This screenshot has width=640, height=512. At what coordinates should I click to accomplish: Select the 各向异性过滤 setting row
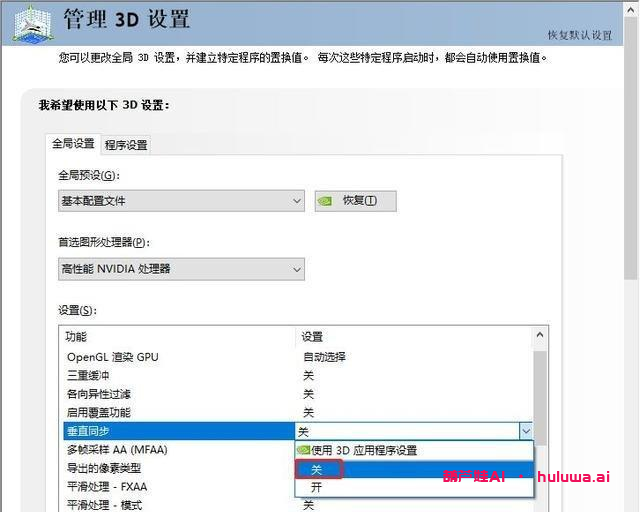tap(98, 394)
